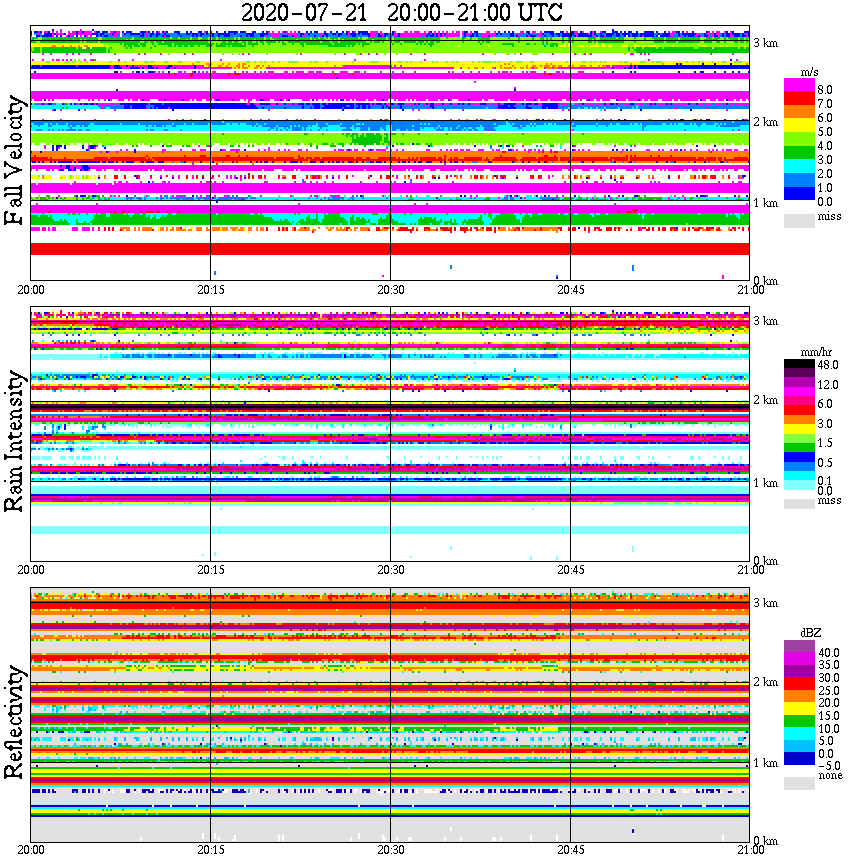Select the 35.0 value in the dBZ legend
The image size is (850, 868).
829,665
